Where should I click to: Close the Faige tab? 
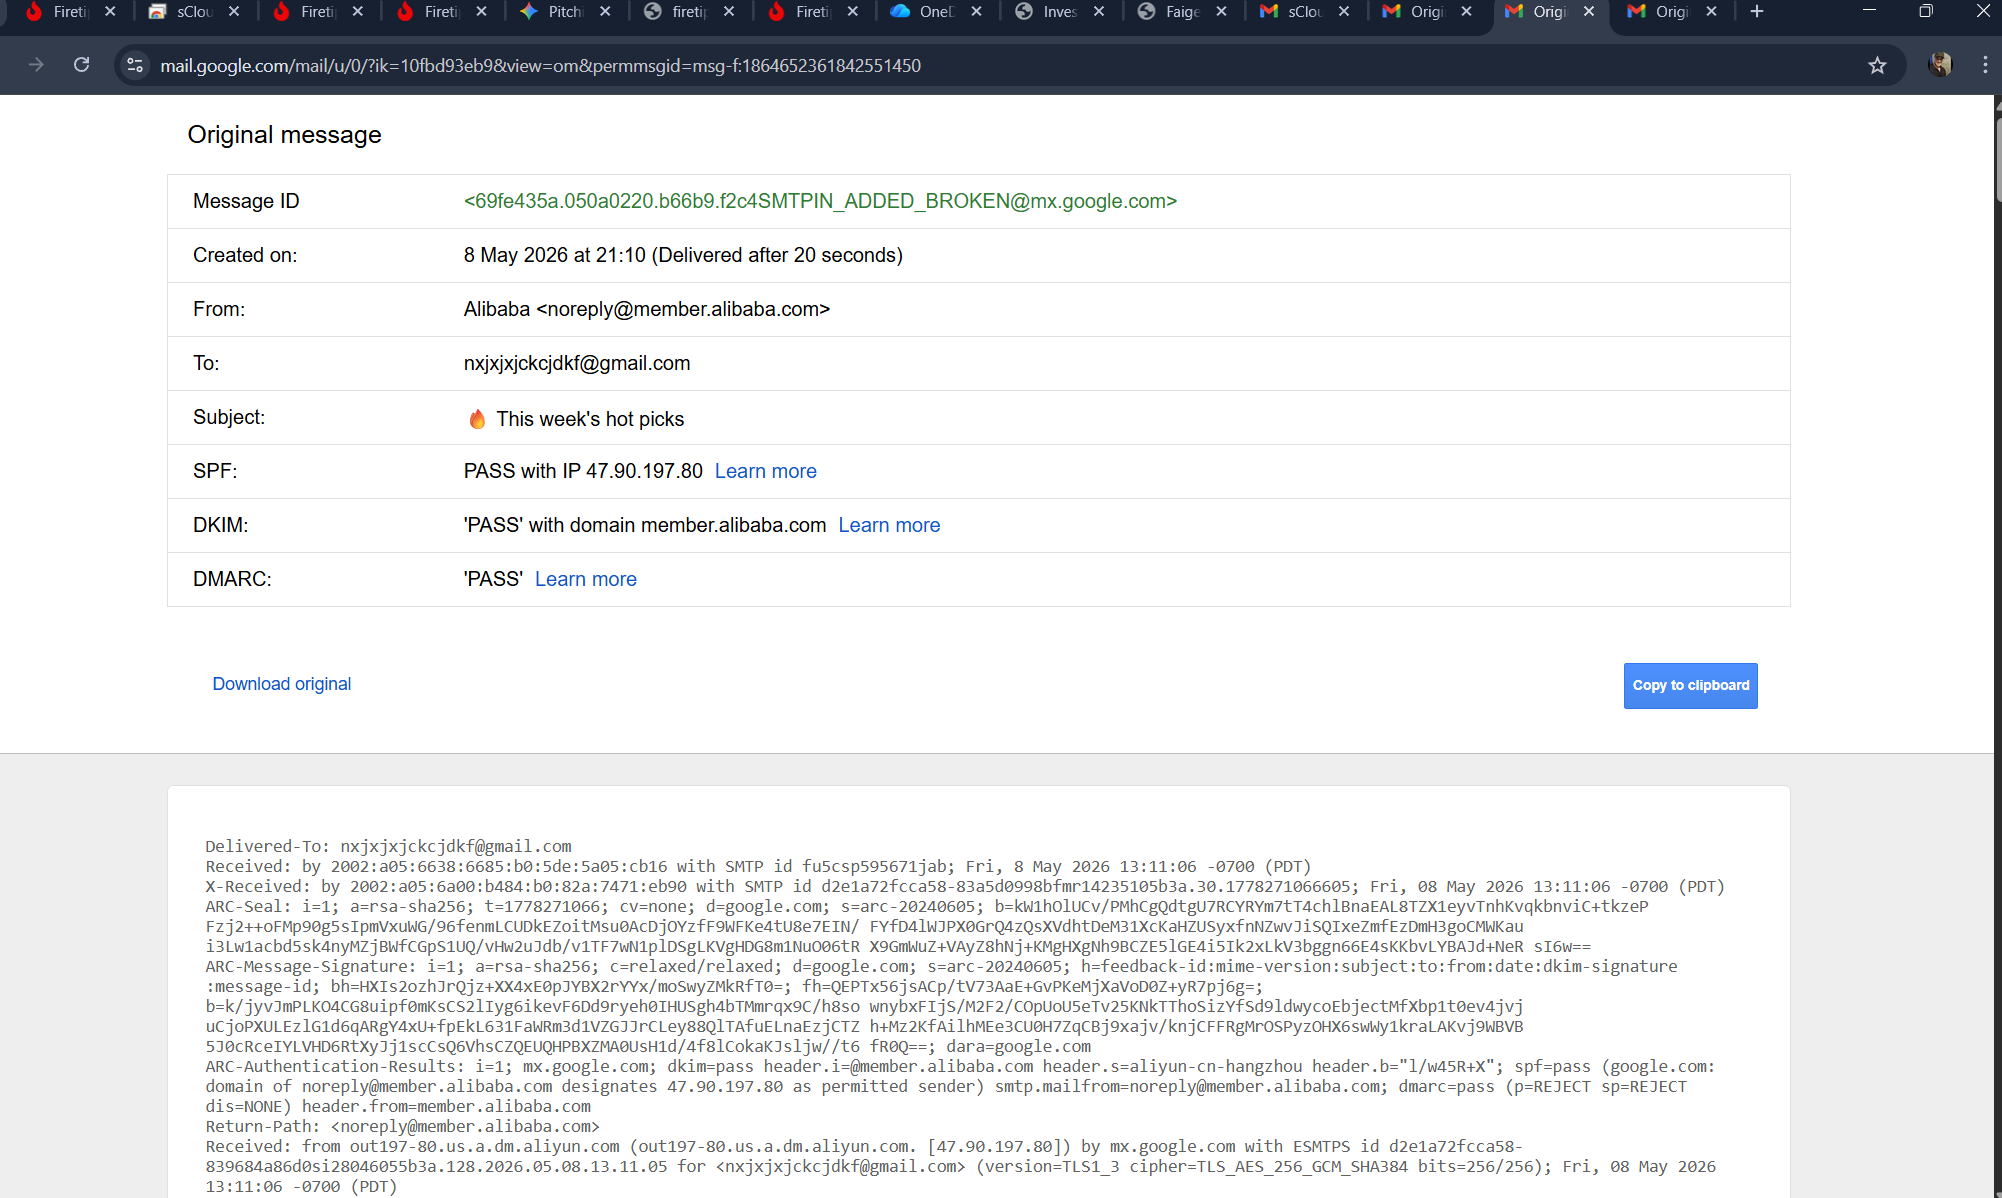pyautogui.click(x=1221, y=11)
